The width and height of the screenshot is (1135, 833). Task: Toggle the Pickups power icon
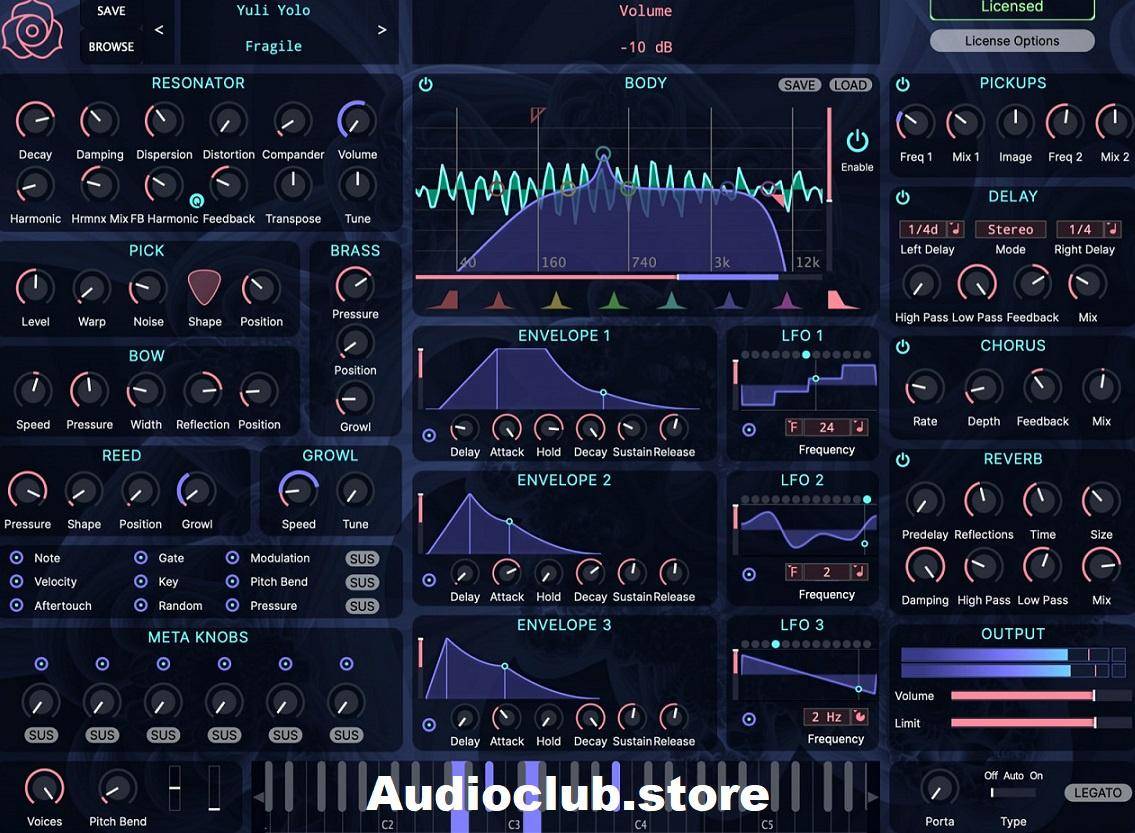pos(903,85)
